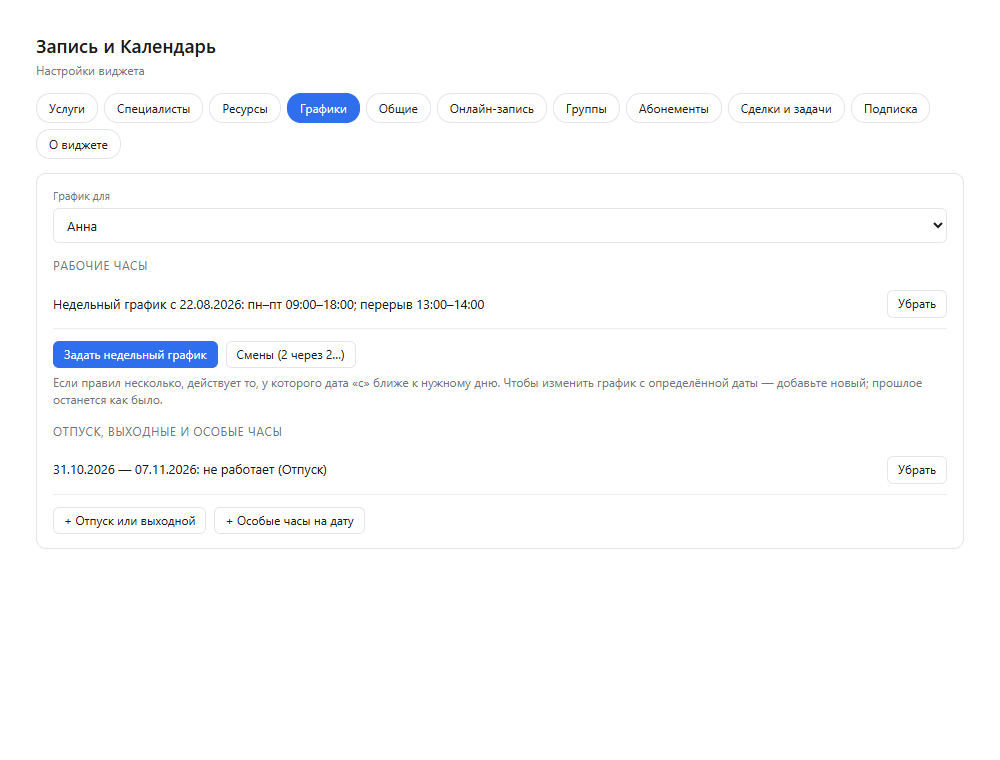This screenshot has height=760, width=1000.
Task: Go to the Абонементы tab
Action: point(673,108)
